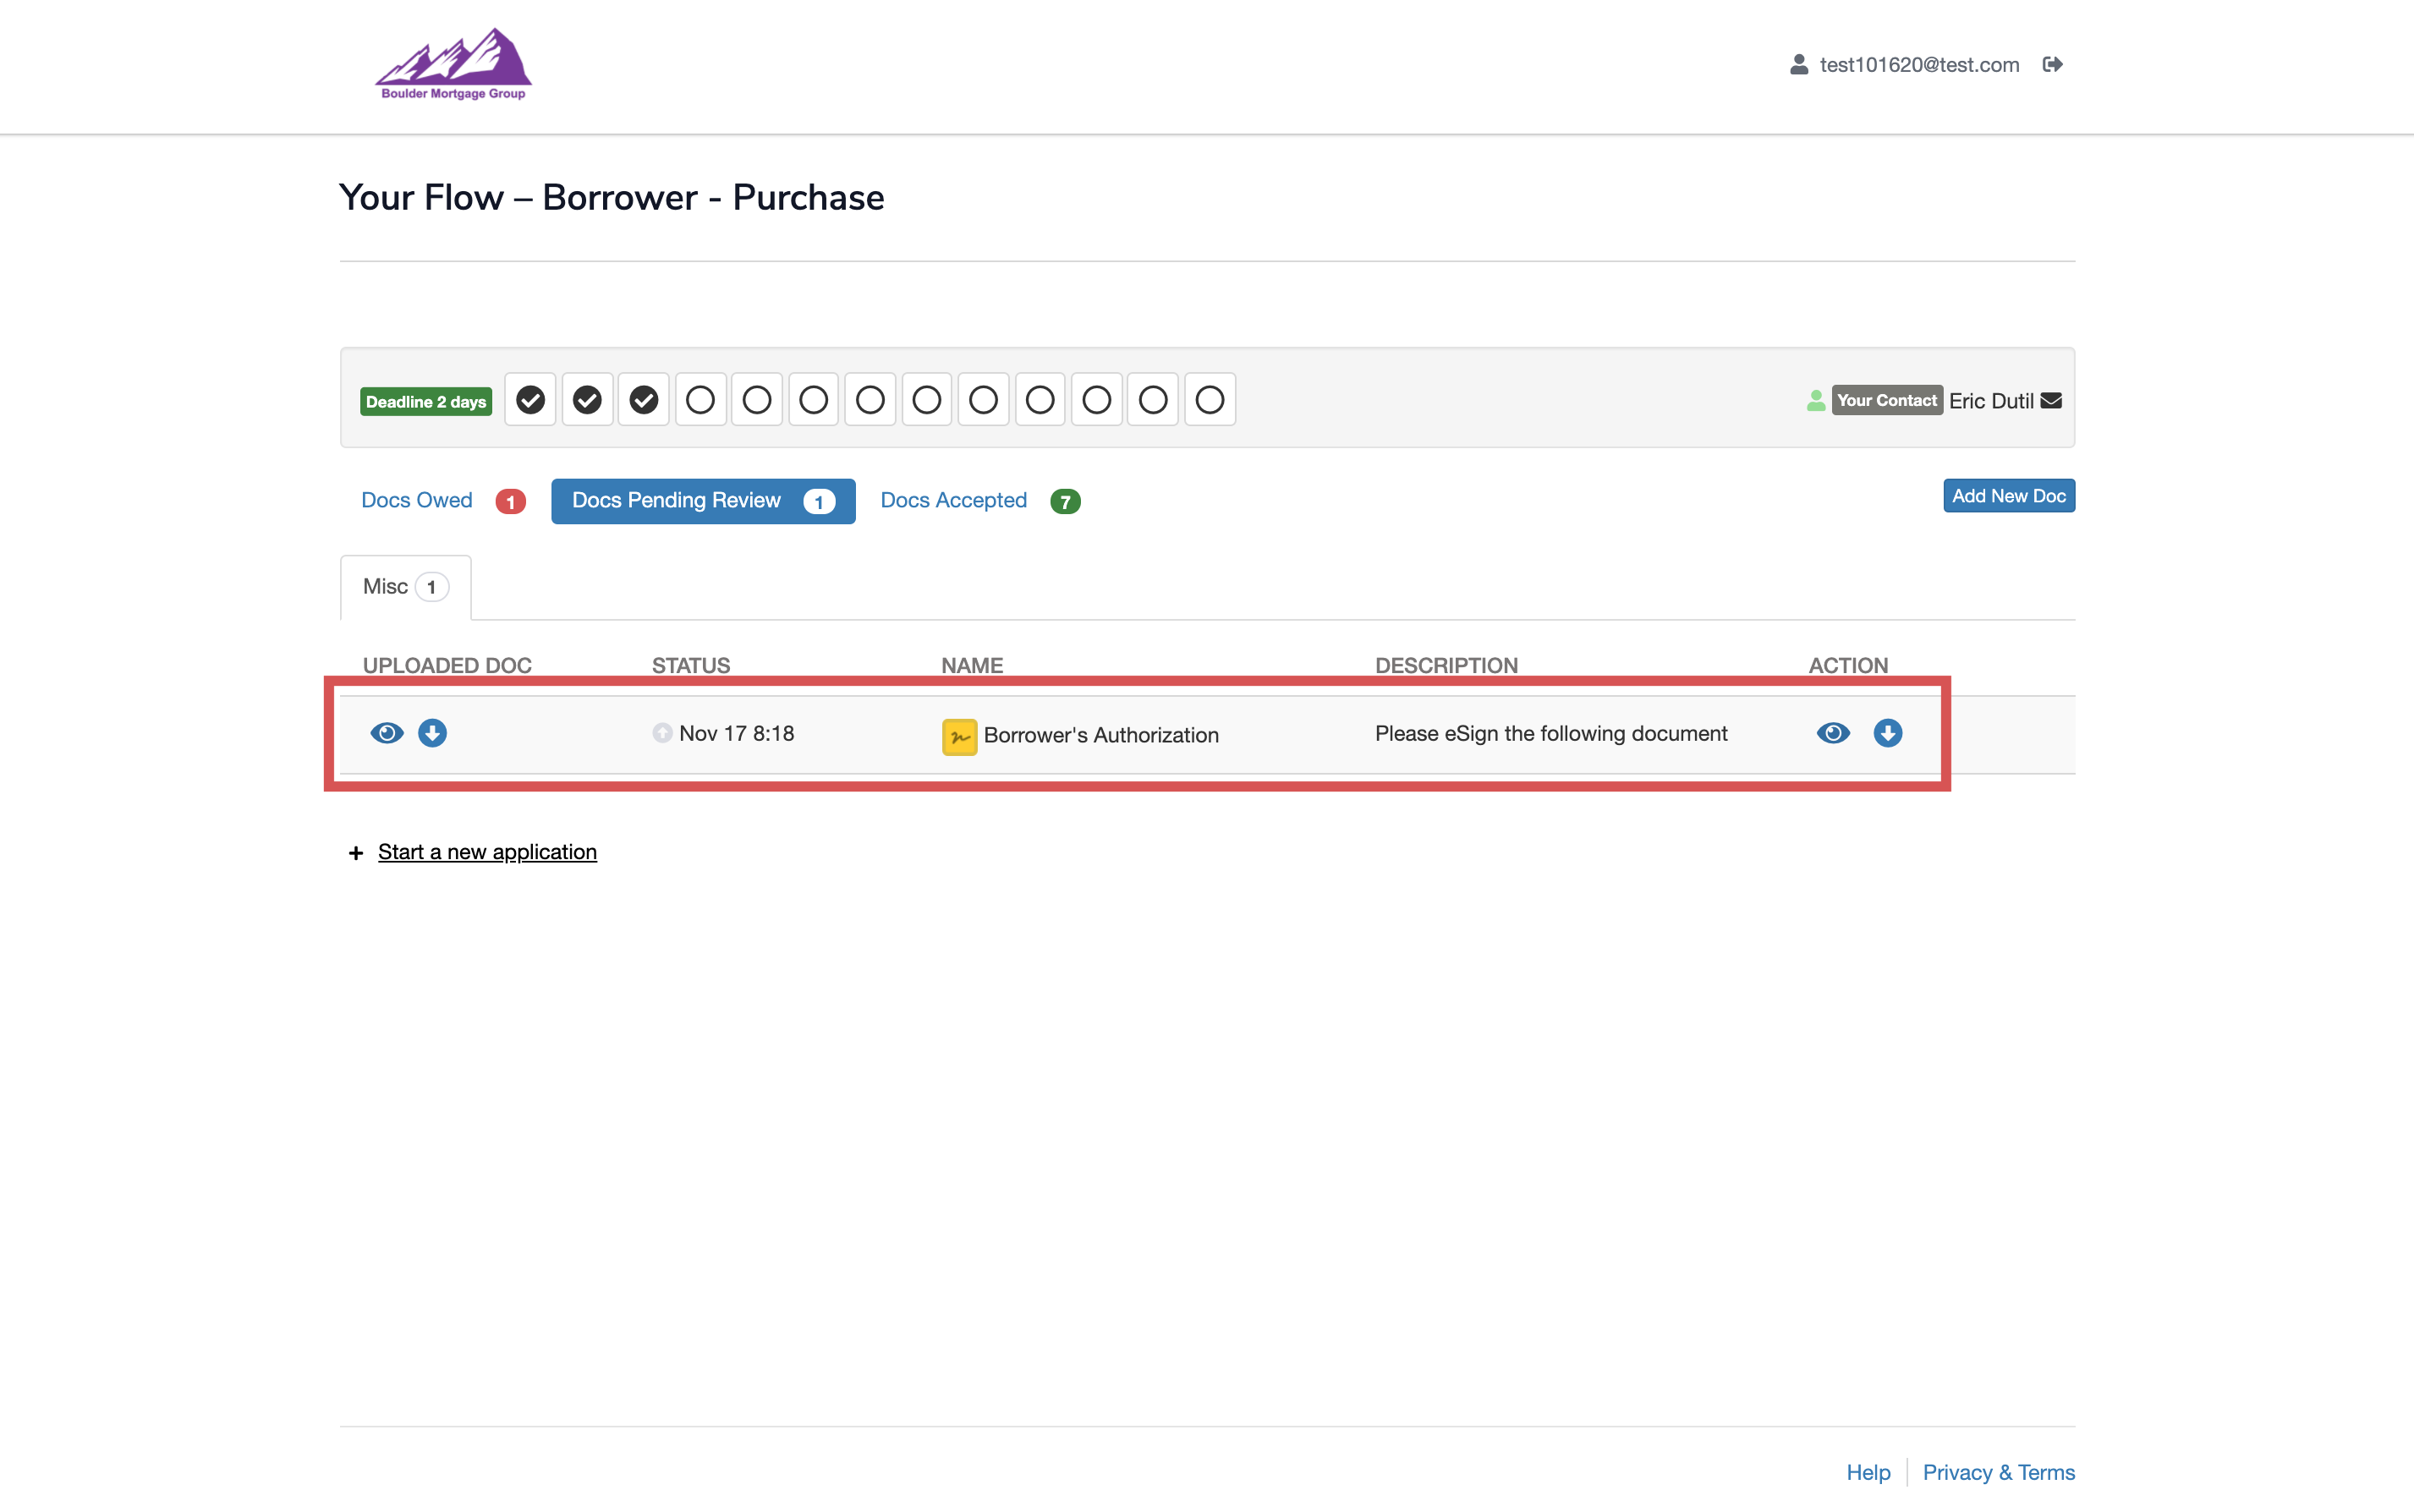Click the Action column download icon
Screen dimensions: 2414x1512
1887,733
